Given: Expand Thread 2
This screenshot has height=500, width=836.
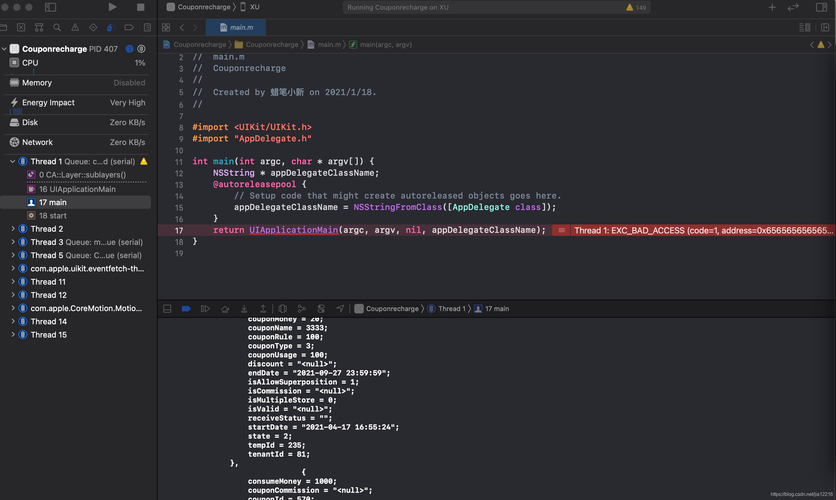Looking at the screenshot, I should (x=13, y=229).
